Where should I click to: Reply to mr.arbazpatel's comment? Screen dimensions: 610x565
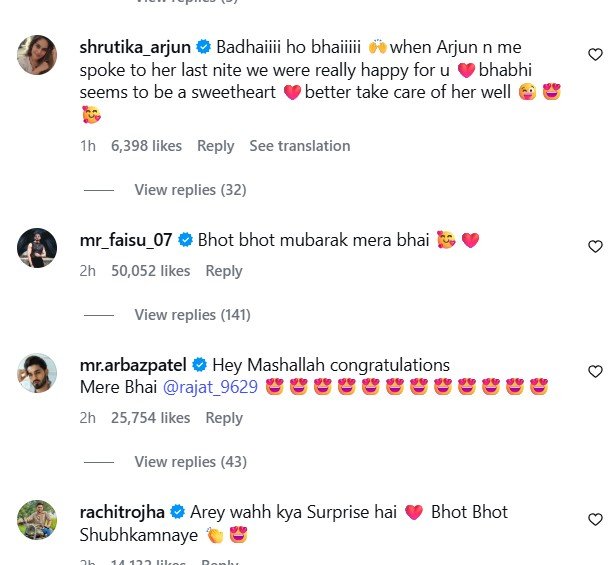[224, 418]
